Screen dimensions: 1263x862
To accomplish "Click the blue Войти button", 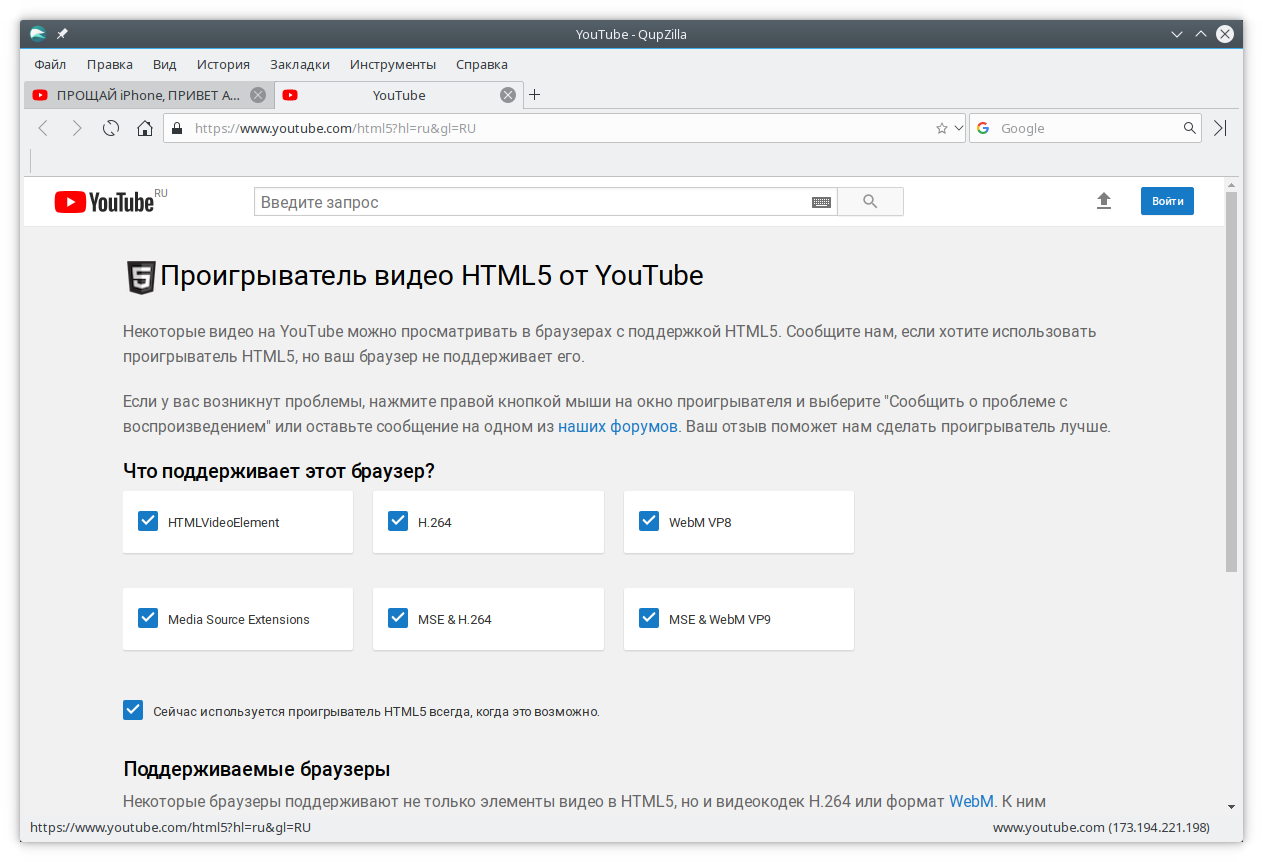I will tap(1167, 201).
